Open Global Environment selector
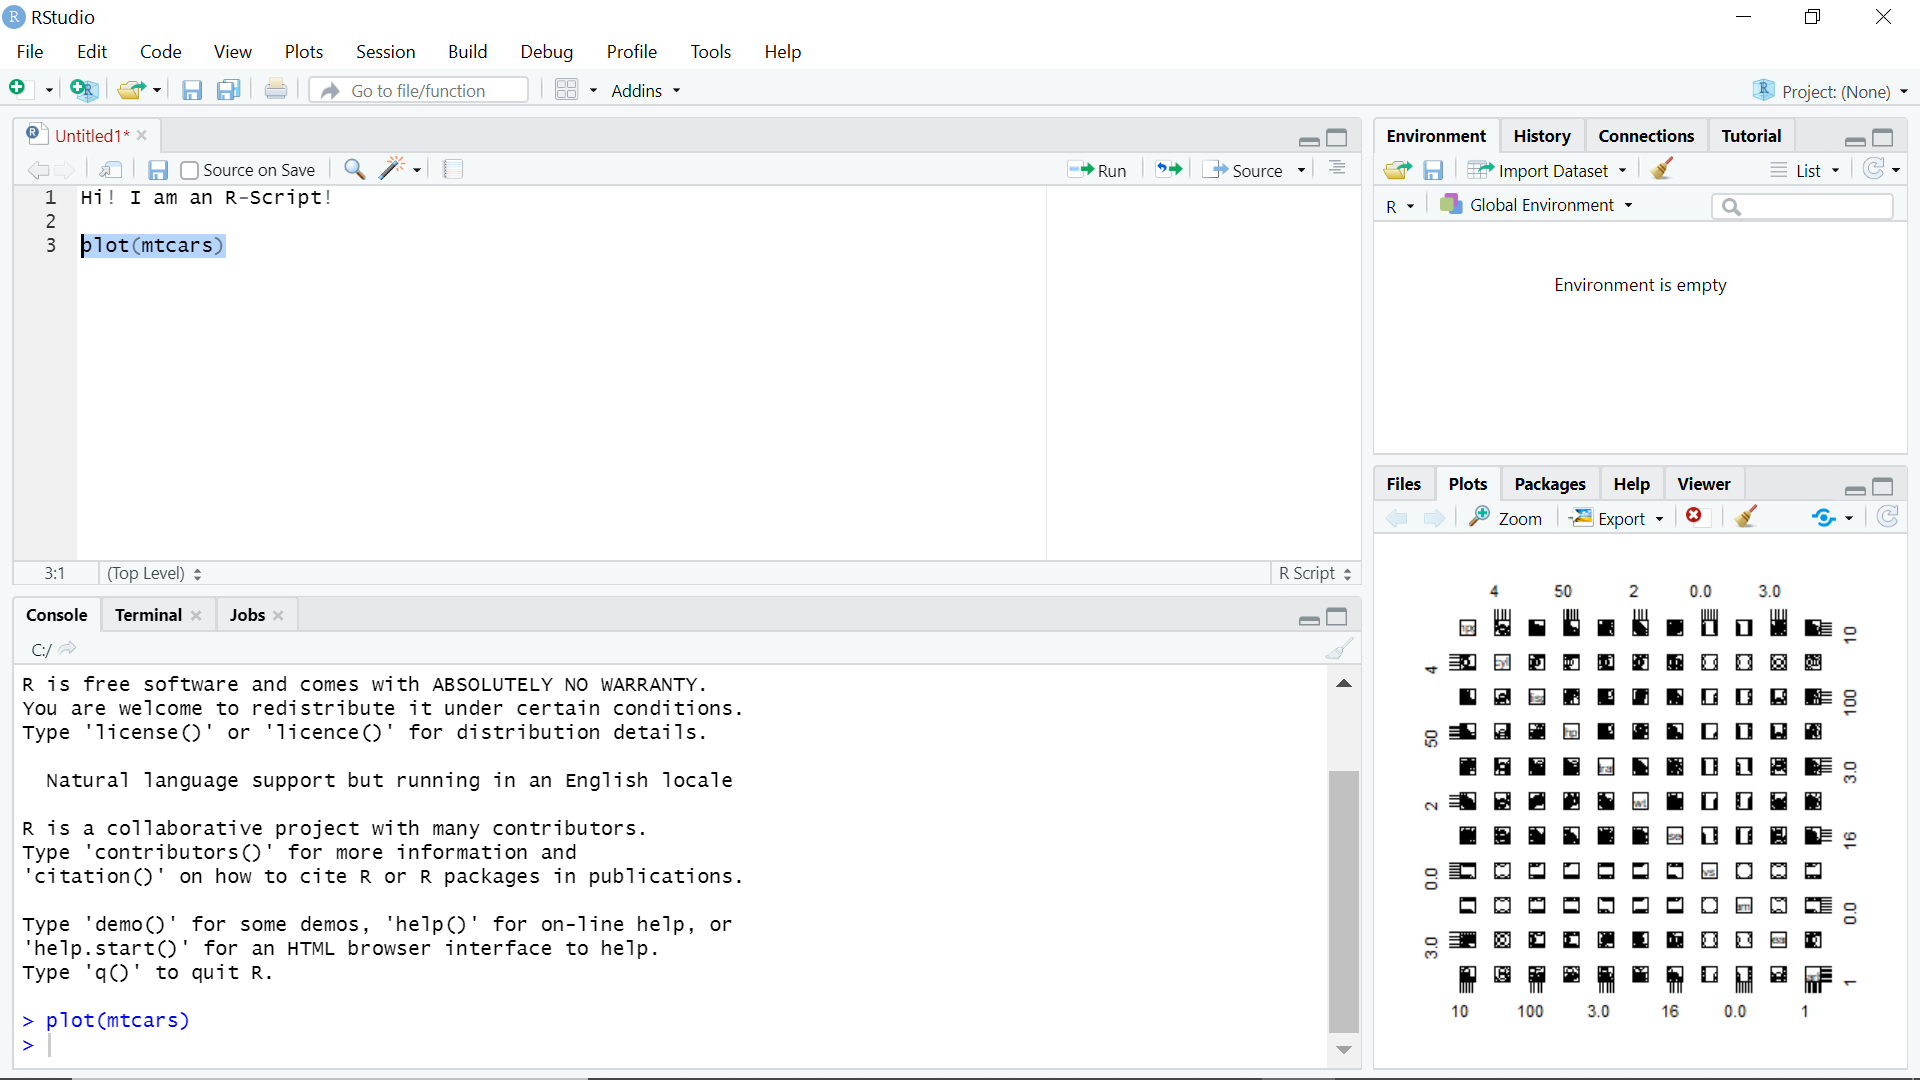 click(1536, 205)
